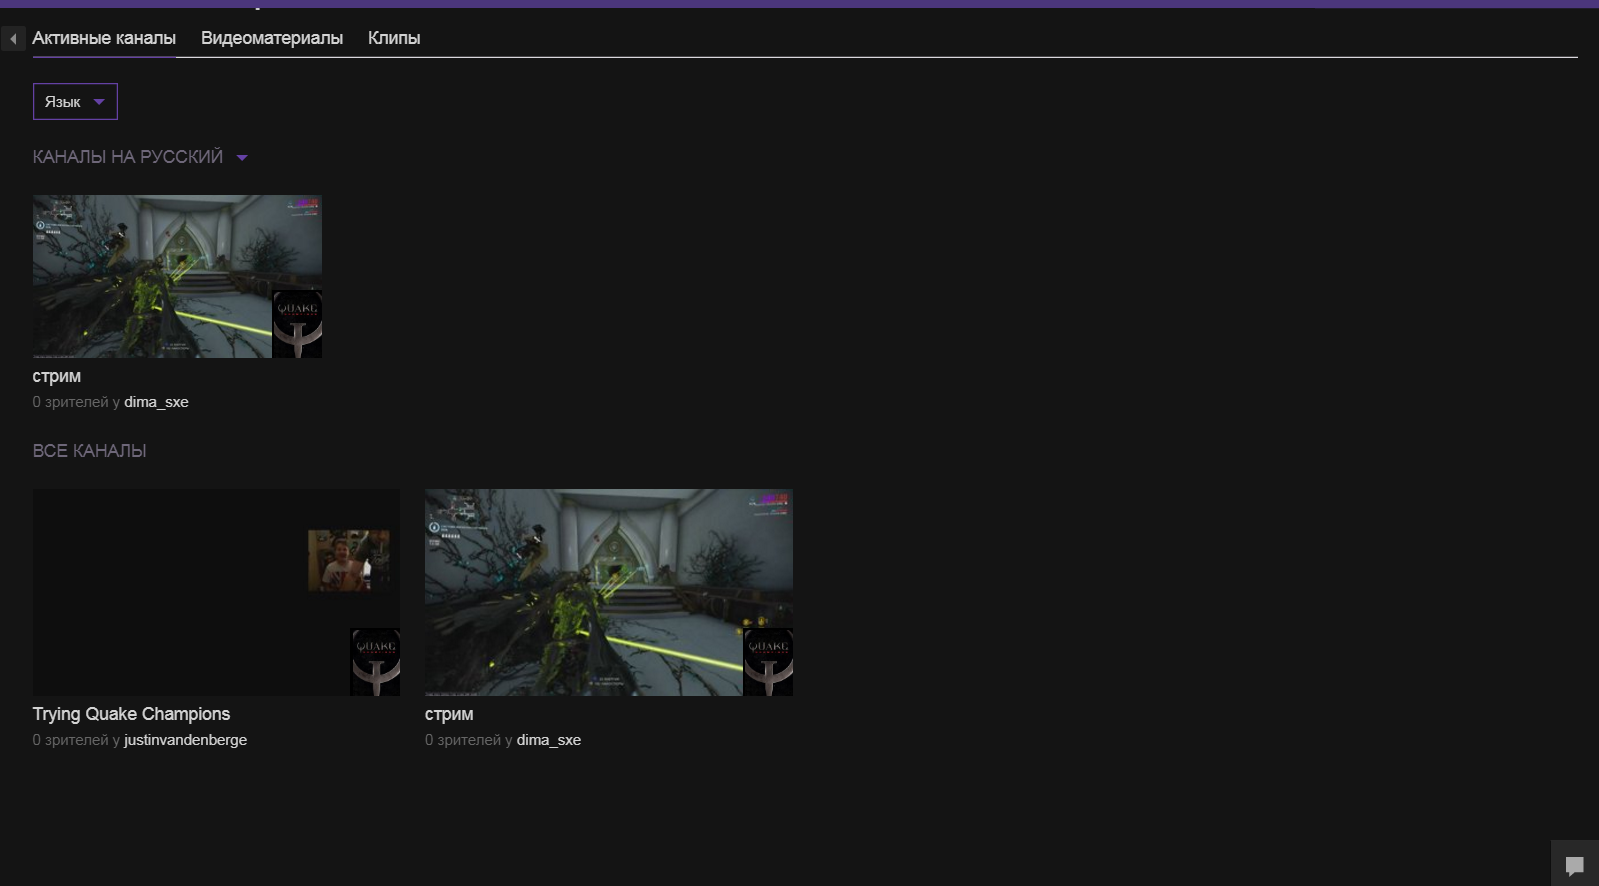
Task: Click the КАНАЛЫ НА РУССКИЙ heading text
Action: click(128, 157)
